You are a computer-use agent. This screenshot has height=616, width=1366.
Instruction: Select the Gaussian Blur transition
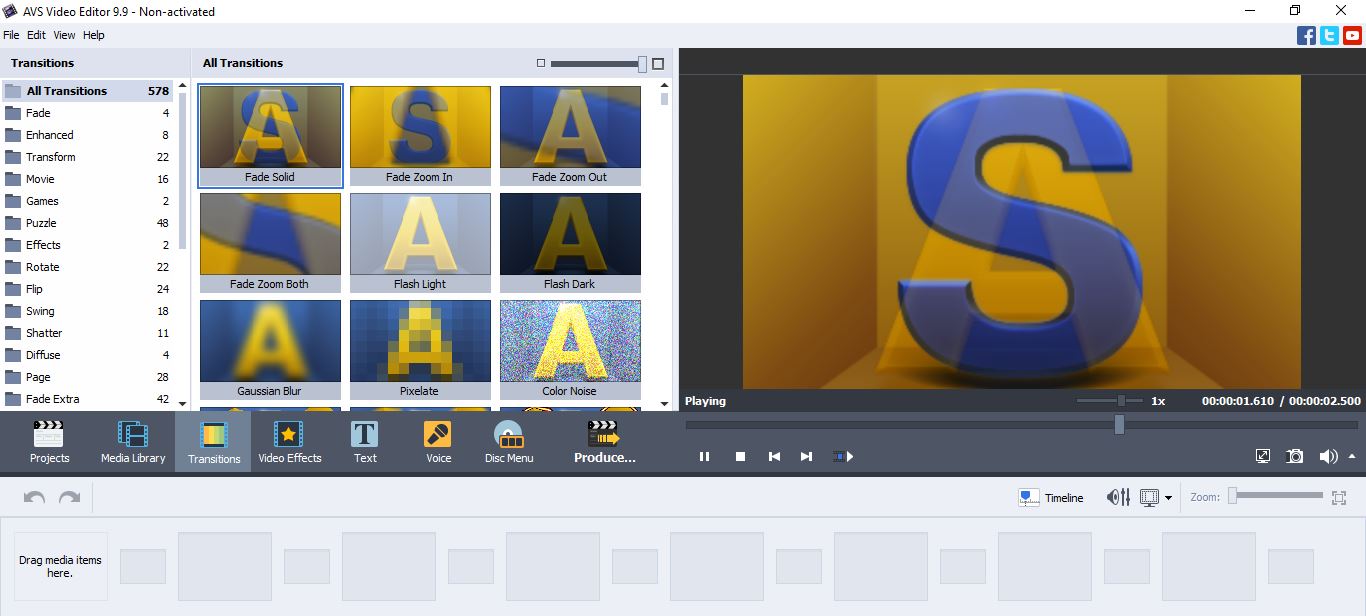(270, 349)
